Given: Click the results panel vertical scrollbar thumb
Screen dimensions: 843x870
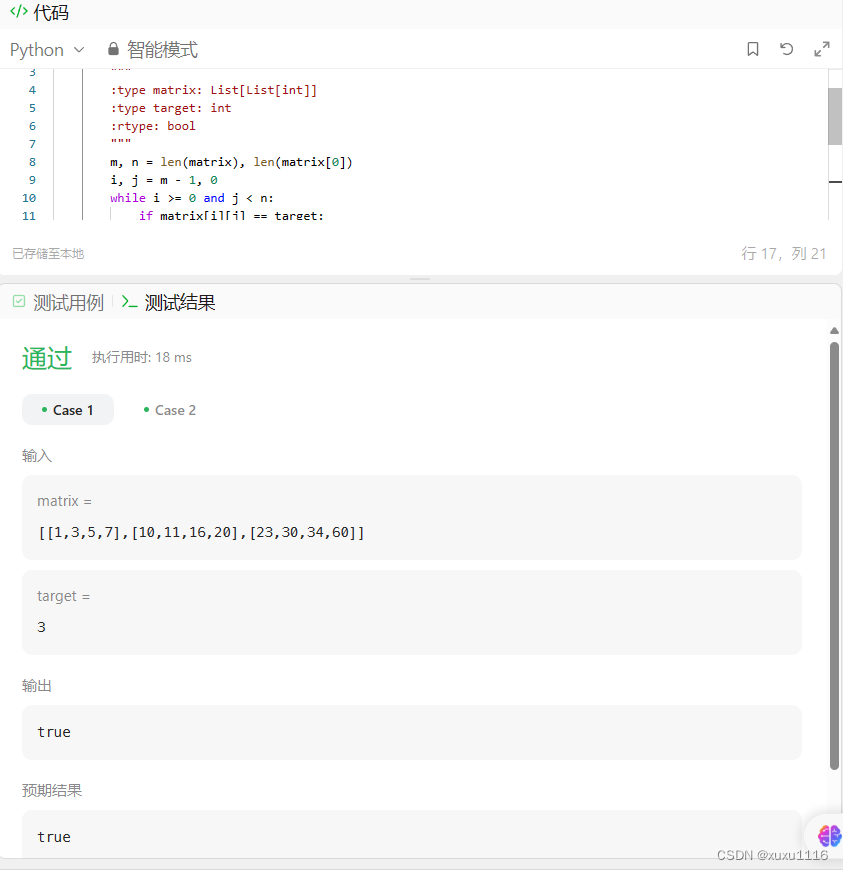Looking at the screenshot, I should coord(834,556).
